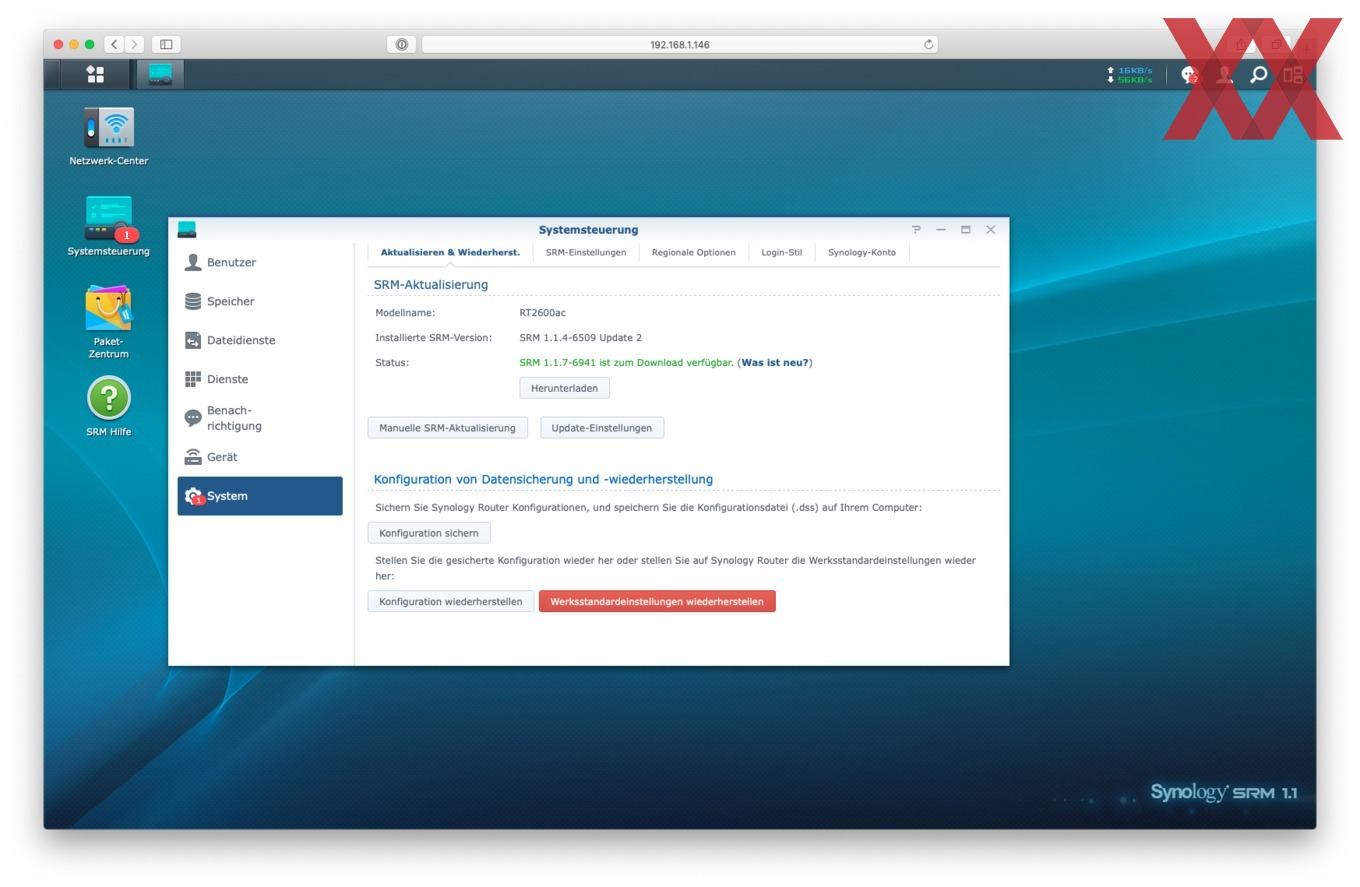Open the notifications speech bubble icon
The image size is (1360, 887).
click(x=1188, y=74)
